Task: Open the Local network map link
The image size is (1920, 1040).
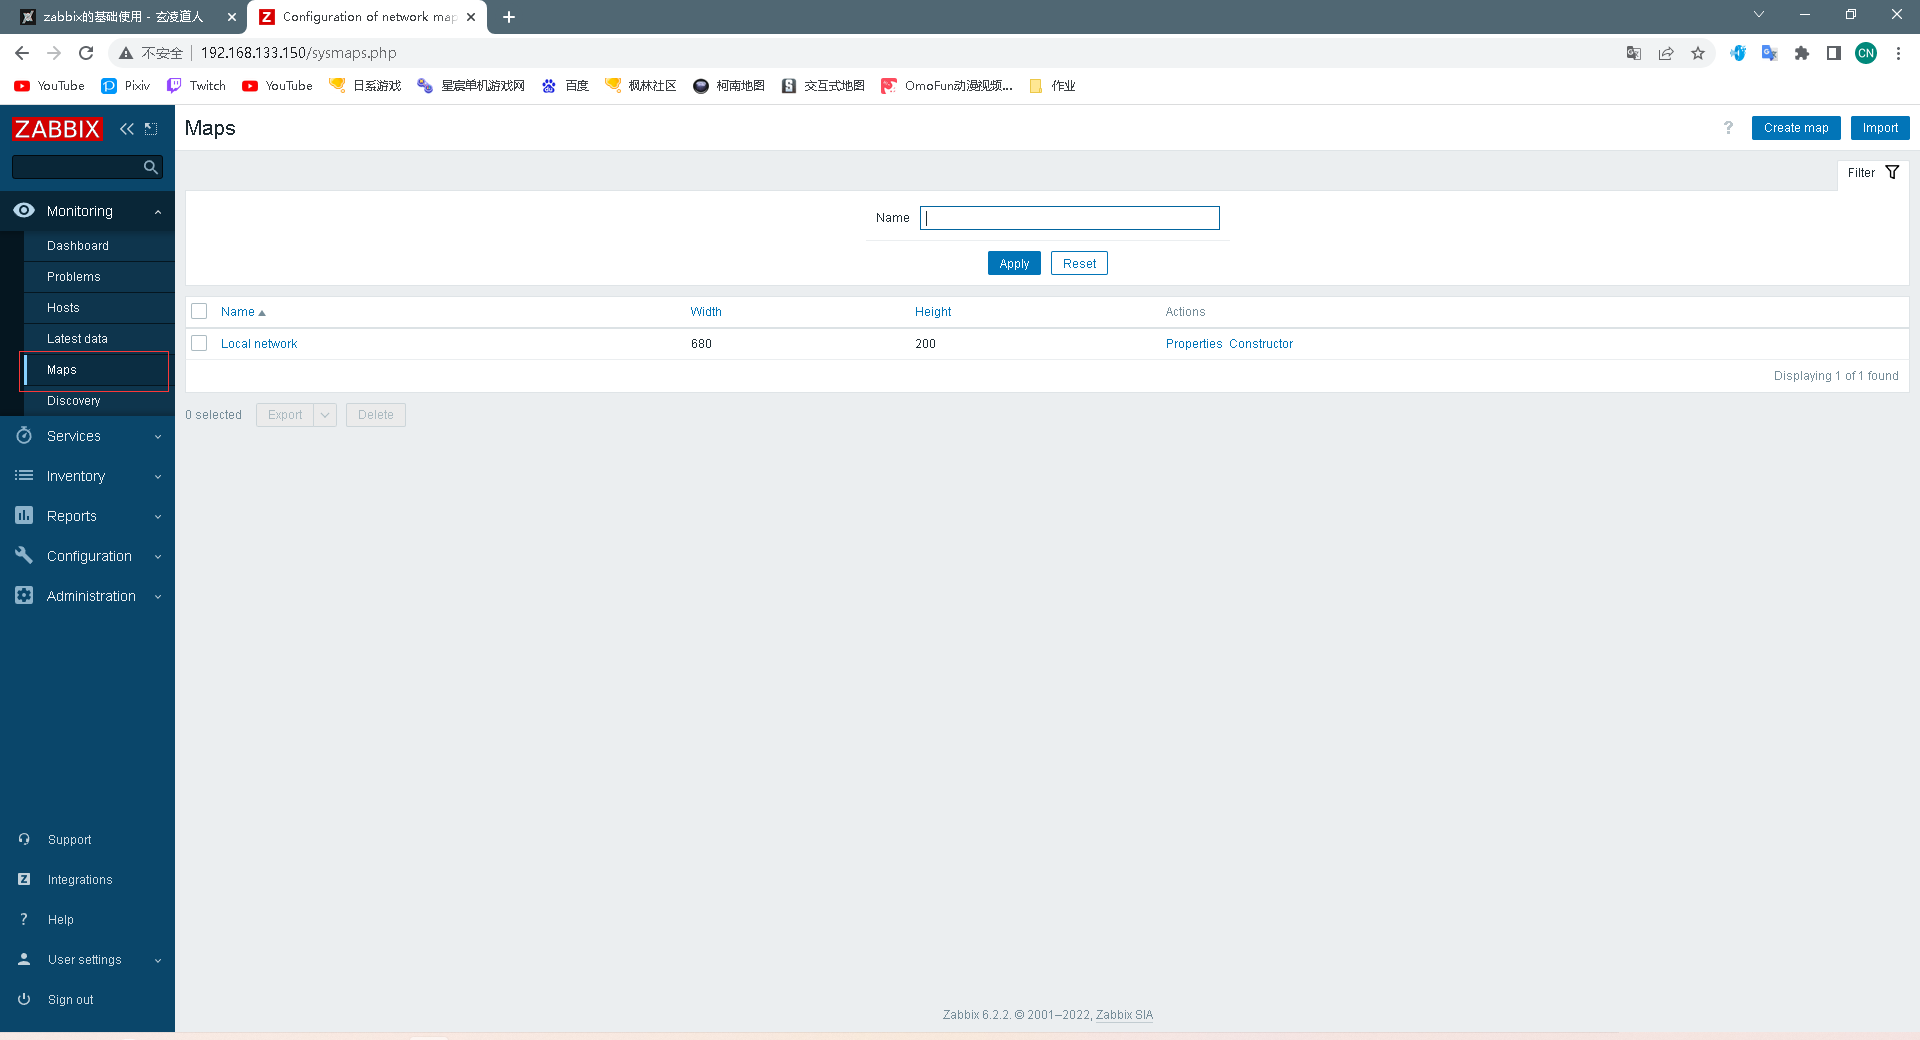Action: pos(258,343)
